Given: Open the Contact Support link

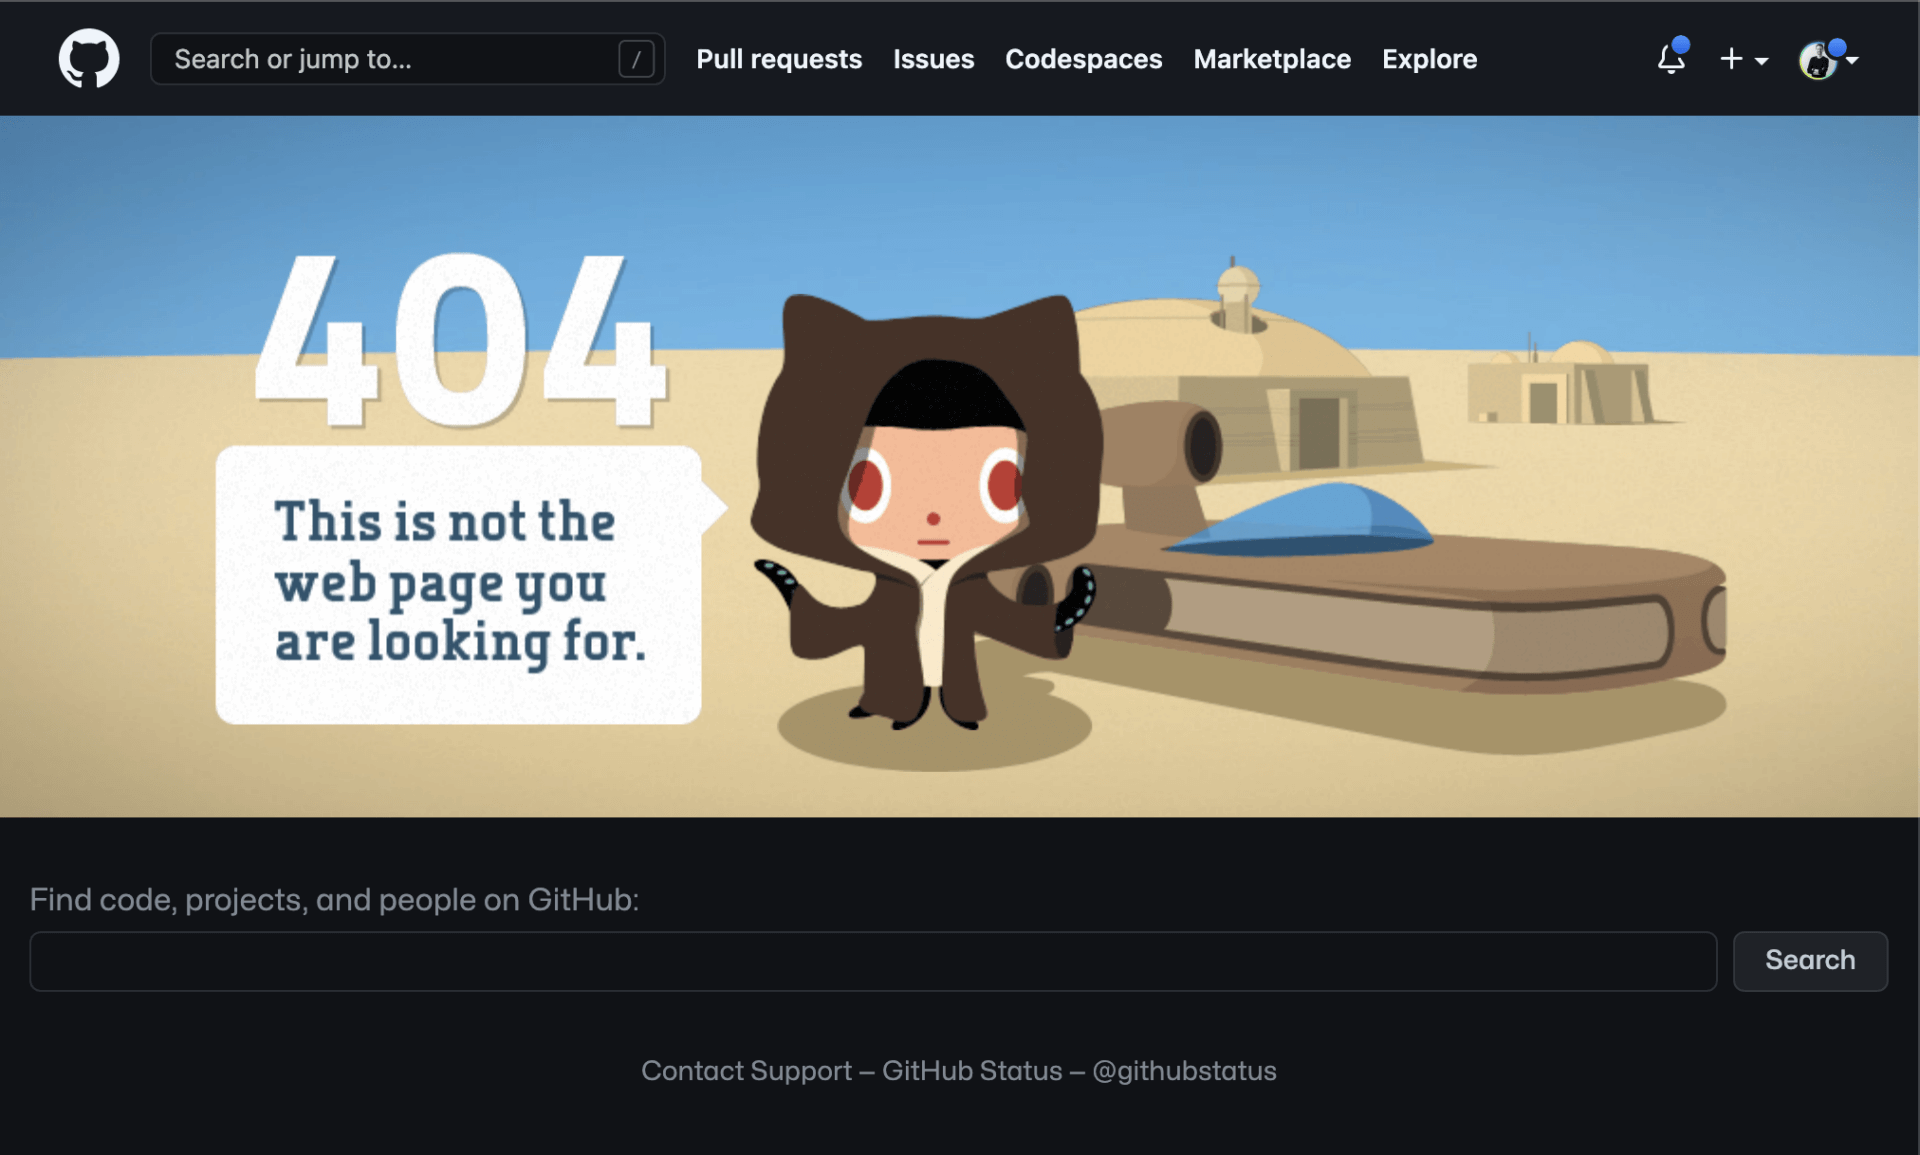Looking at the screenshot, I should tap(746, 1071).
